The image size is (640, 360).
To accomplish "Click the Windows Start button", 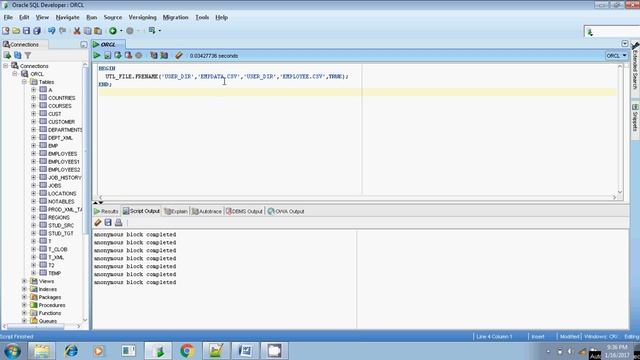I will [x=12, y=351].
